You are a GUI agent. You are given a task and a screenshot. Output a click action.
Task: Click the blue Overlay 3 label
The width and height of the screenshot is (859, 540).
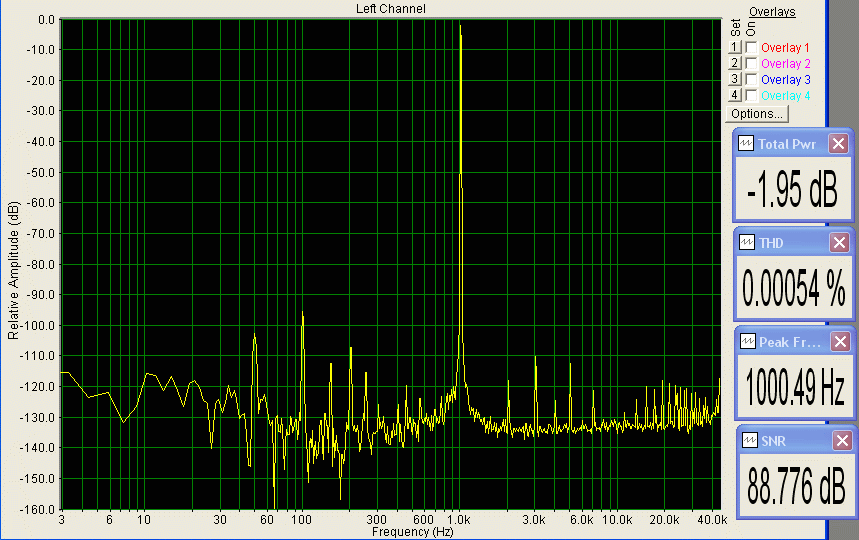click(786, 79)
